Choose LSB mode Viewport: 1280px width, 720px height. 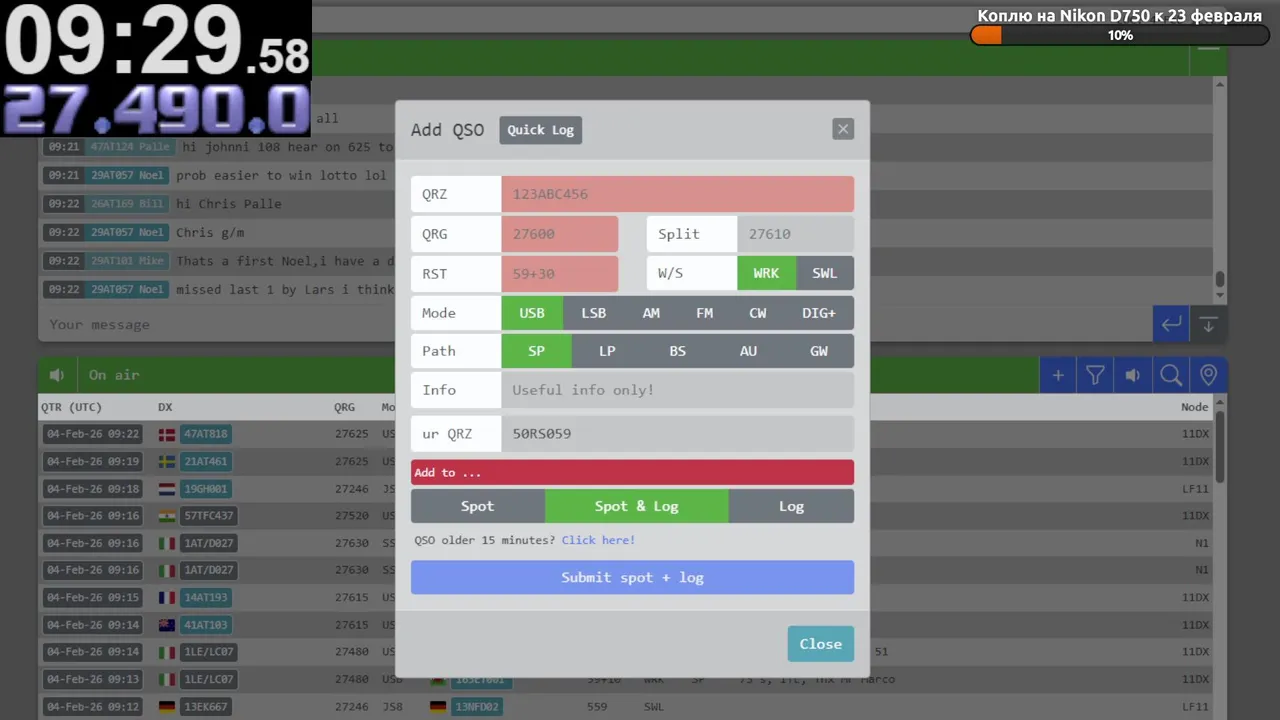pyautogui.click(x=594, y=313)
